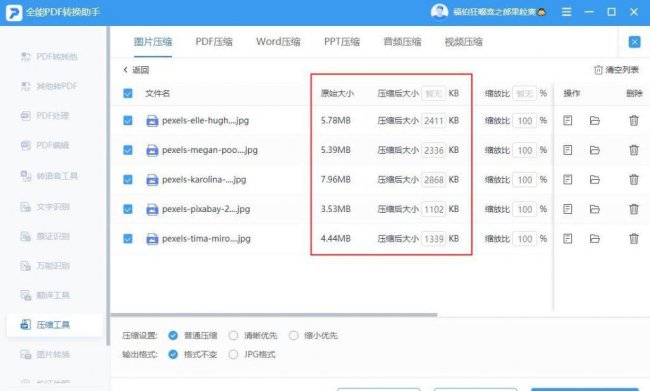
Task: Click the app logo in title bar
Action: [x=13, y=12]
